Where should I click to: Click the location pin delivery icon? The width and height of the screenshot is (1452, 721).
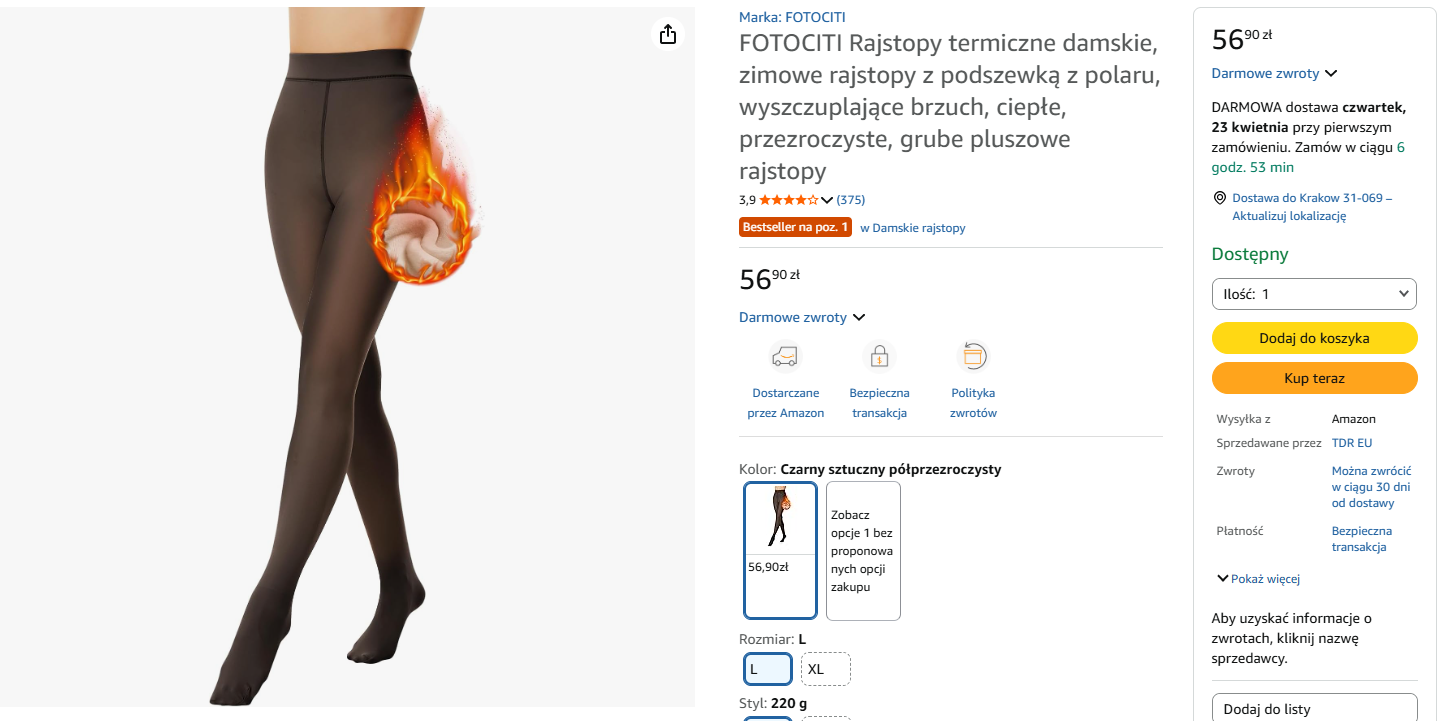click(x=1219, y=198)
